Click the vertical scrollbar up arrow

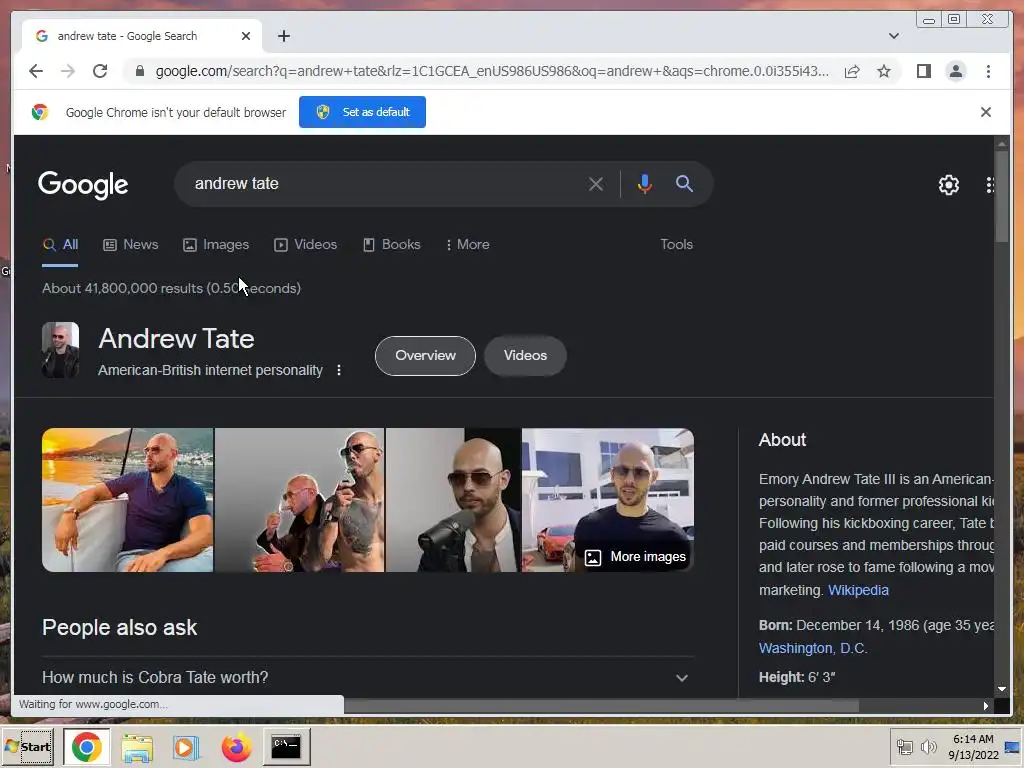1002,144
